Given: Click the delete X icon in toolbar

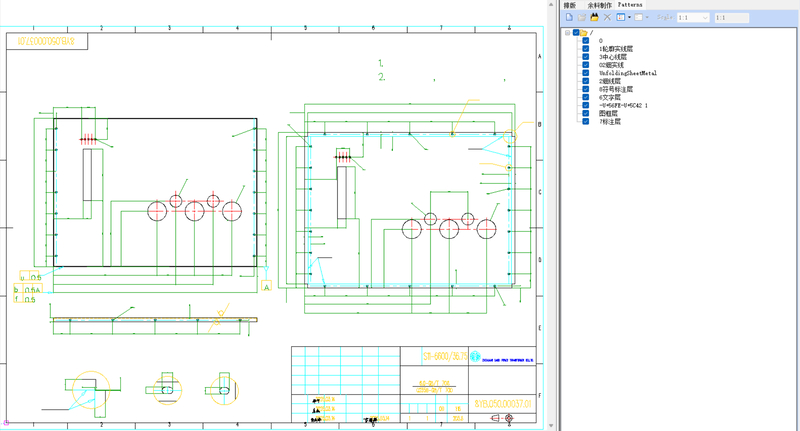Looking at the screenshot, I should click(607, 18).
